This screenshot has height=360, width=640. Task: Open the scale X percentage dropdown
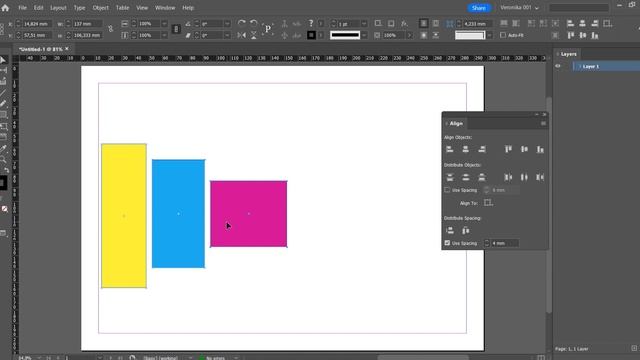click(x=164, y=24)
